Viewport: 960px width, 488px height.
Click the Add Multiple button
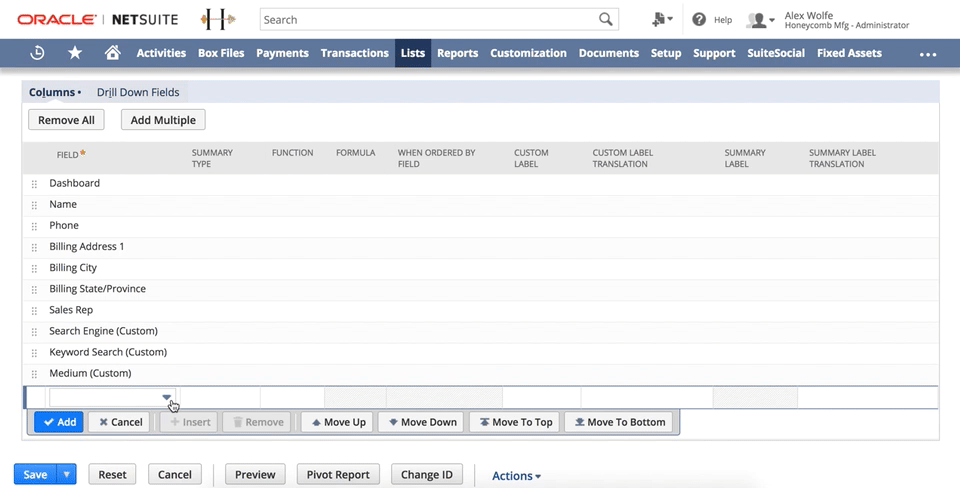[x=163, y=120]
